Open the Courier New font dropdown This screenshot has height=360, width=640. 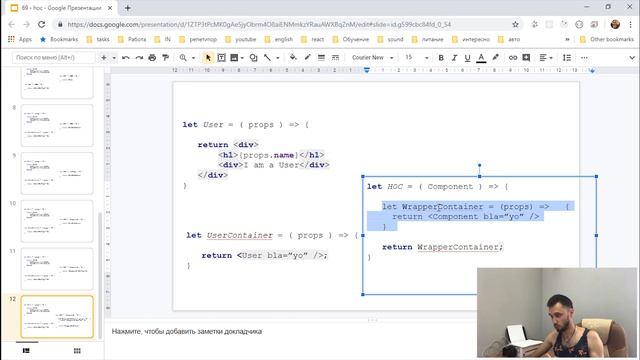click(x=372, y=58)
